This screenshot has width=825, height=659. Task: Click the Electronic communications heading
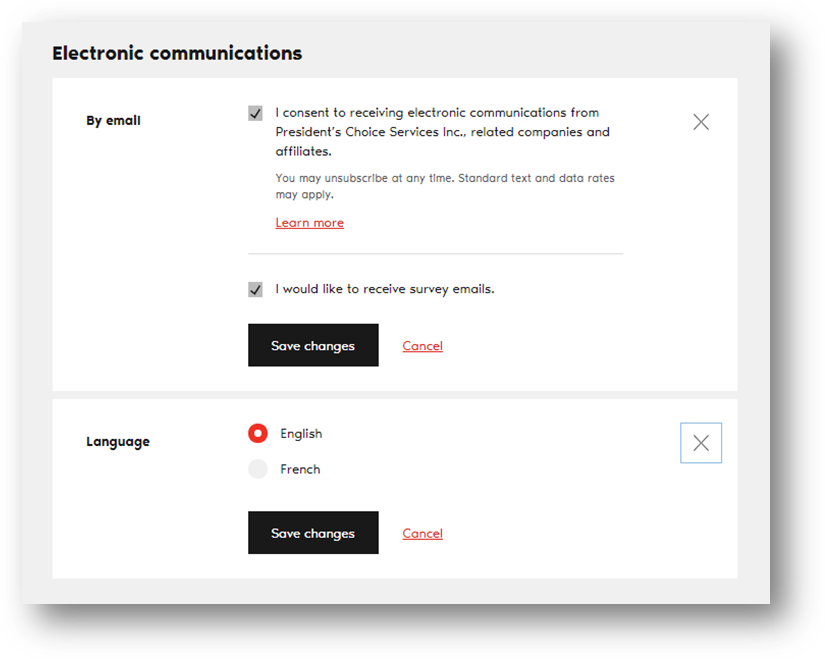[177, 53]
